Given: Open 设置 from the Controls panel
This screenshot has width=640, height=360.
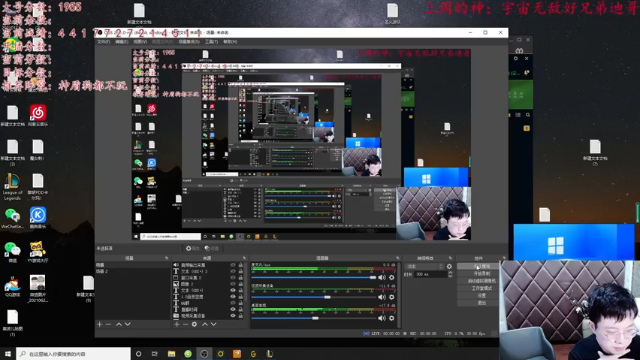Looking at the screenshot, I should (478, 296).
